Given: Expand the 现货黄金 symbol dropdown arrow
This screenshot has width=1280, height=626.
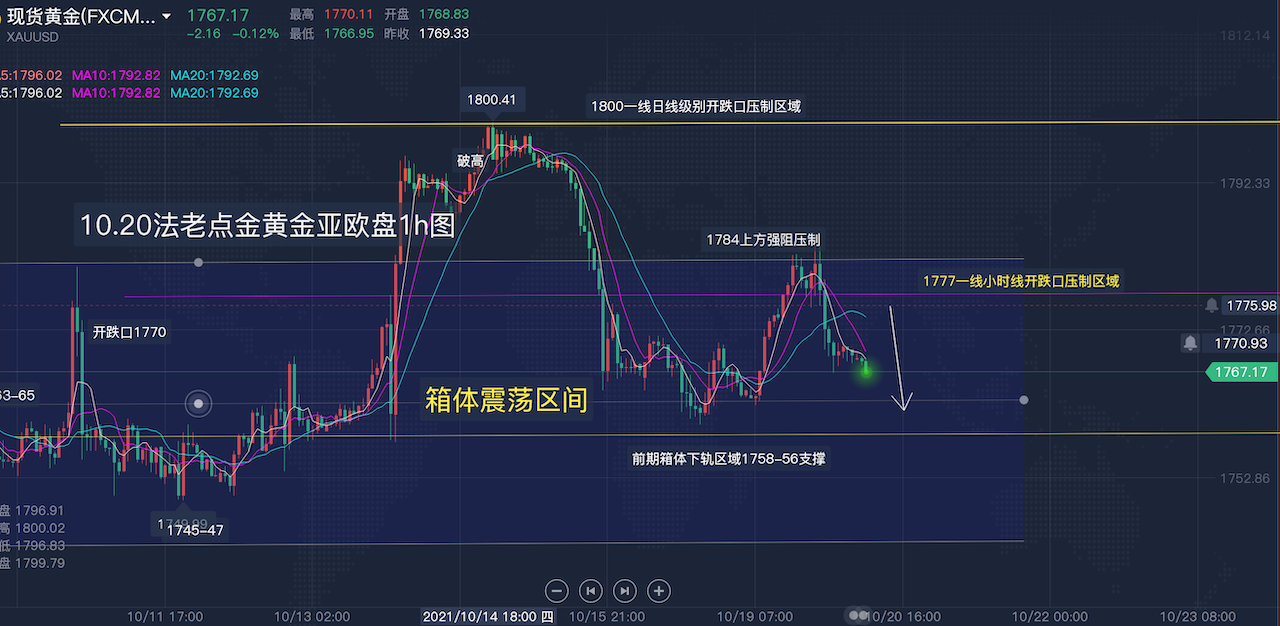Looking at the screenshot, I should [x=166, y=16].
